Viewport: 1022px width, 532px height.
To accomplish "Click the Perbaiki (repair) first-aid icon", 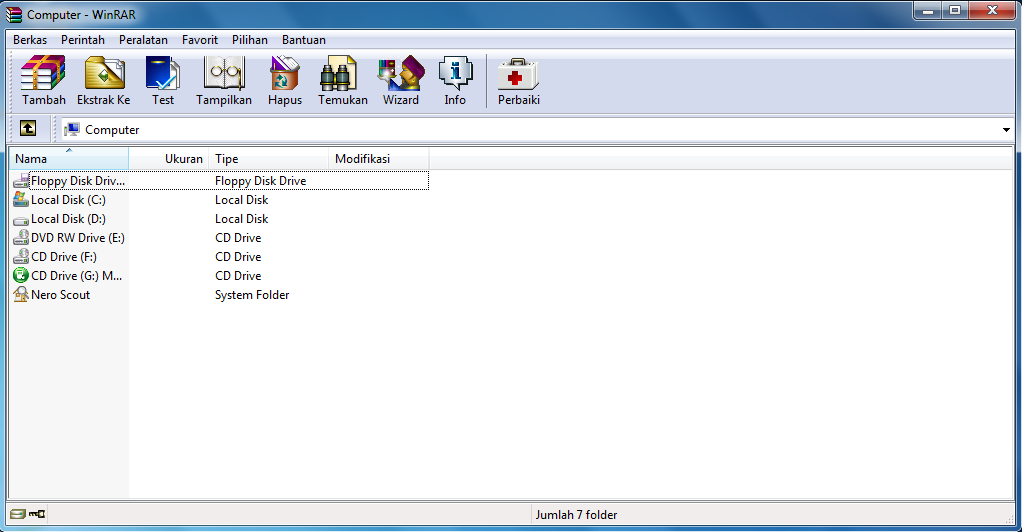I will (518, 74).
